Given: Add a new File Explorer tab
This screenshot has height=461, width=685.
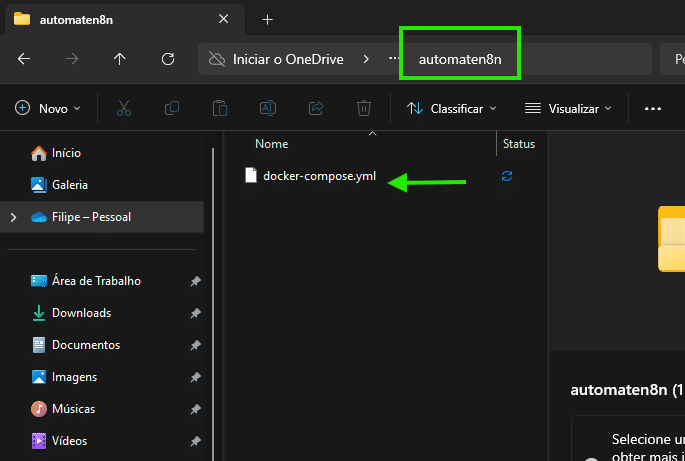Looking at the screenshot, I should 267,20.
